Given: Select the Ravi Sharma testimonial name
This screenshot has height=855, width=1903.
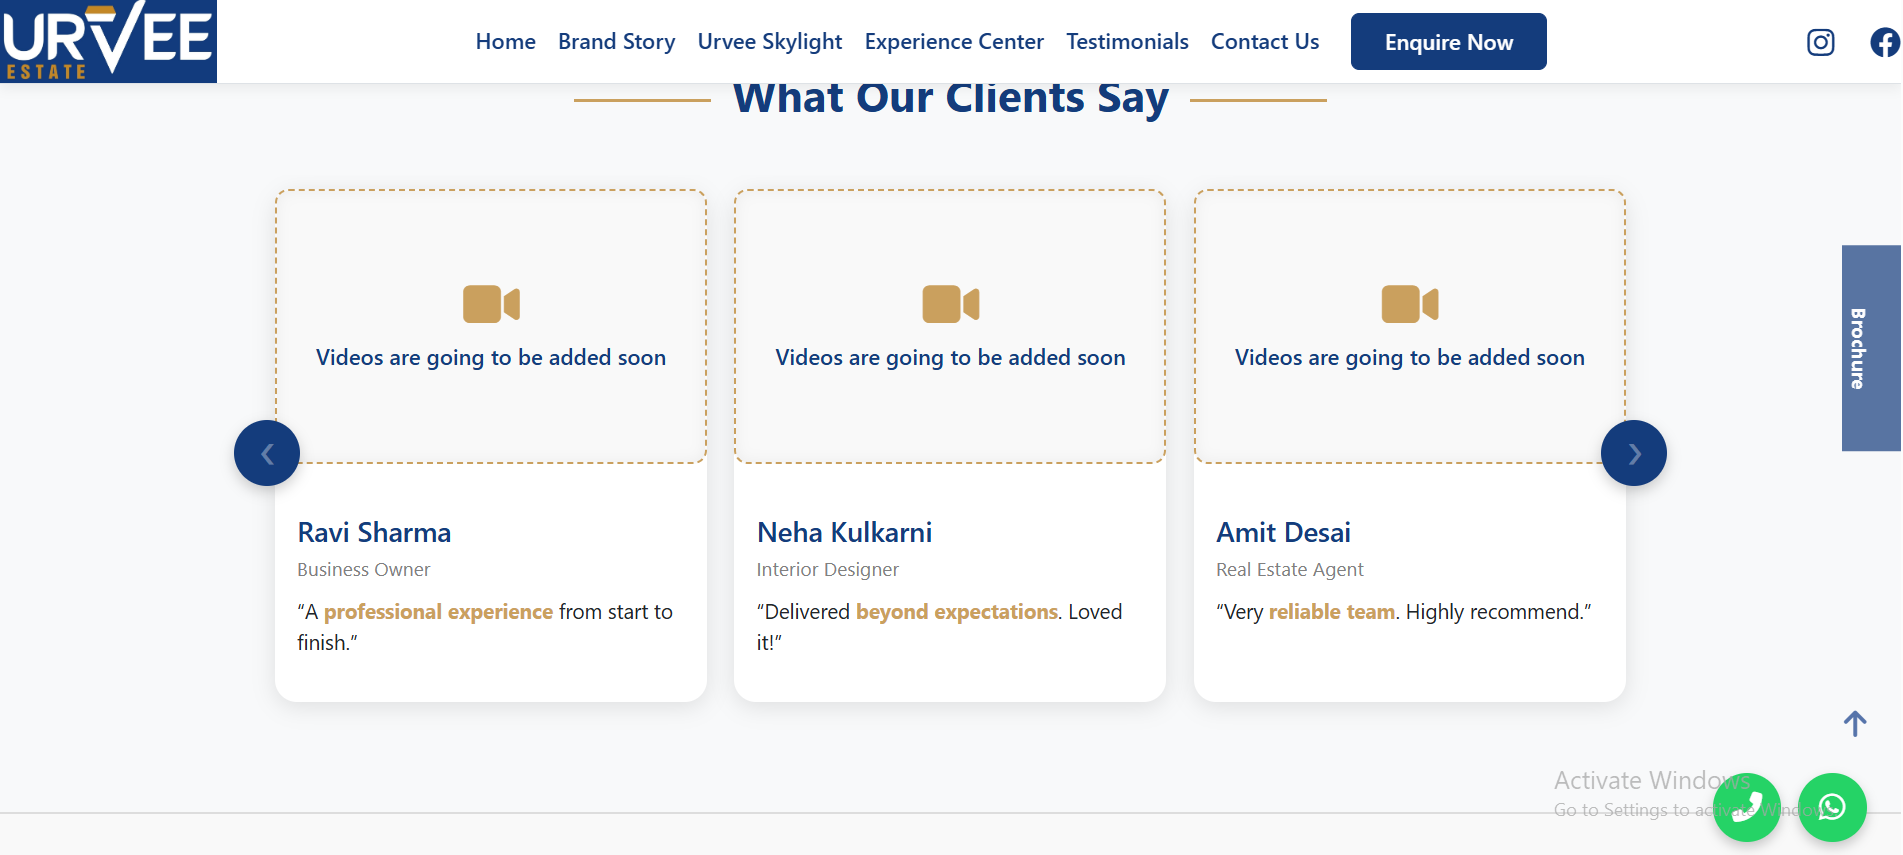Looking at the screenshot, I should click(374, 532).
